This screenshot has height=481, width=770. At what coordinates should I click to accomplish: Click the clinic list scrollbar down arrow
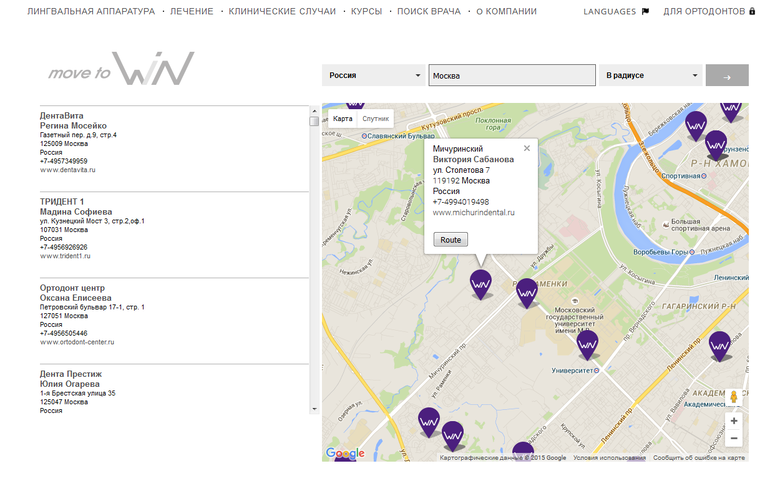pos(314,408)
